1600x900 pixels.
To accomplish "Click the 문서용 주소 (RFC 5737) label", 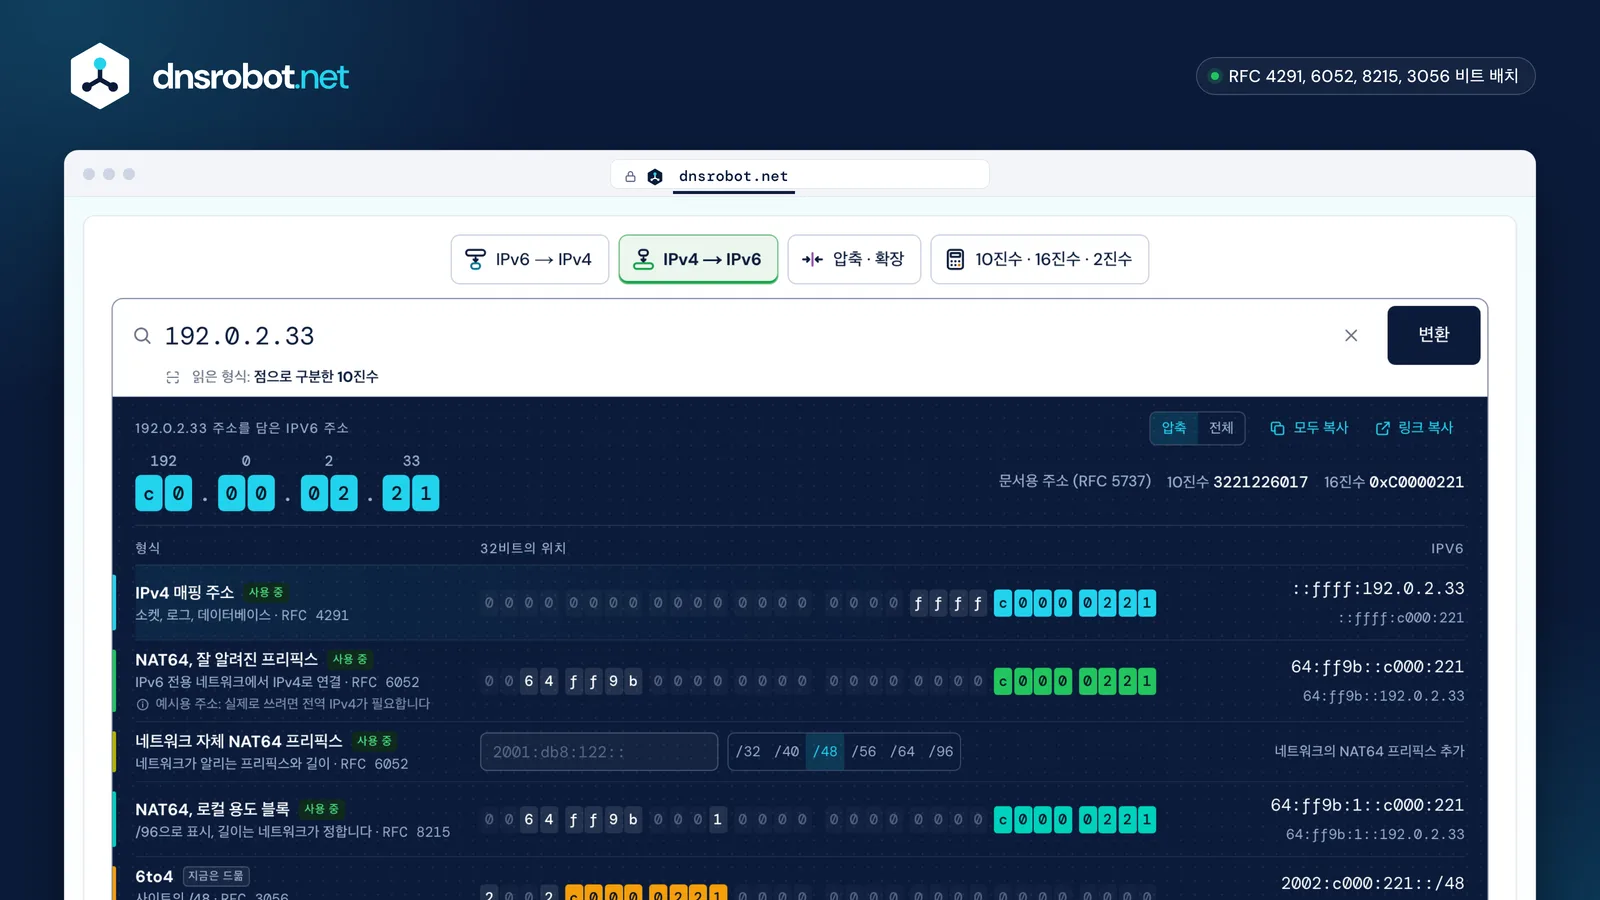I will tap(1075, 482).
